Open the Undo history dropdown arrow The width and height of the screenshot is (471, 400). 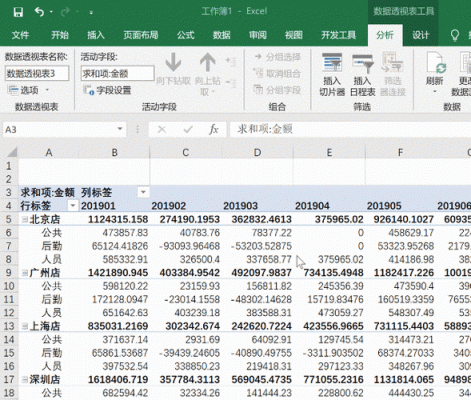51,12
